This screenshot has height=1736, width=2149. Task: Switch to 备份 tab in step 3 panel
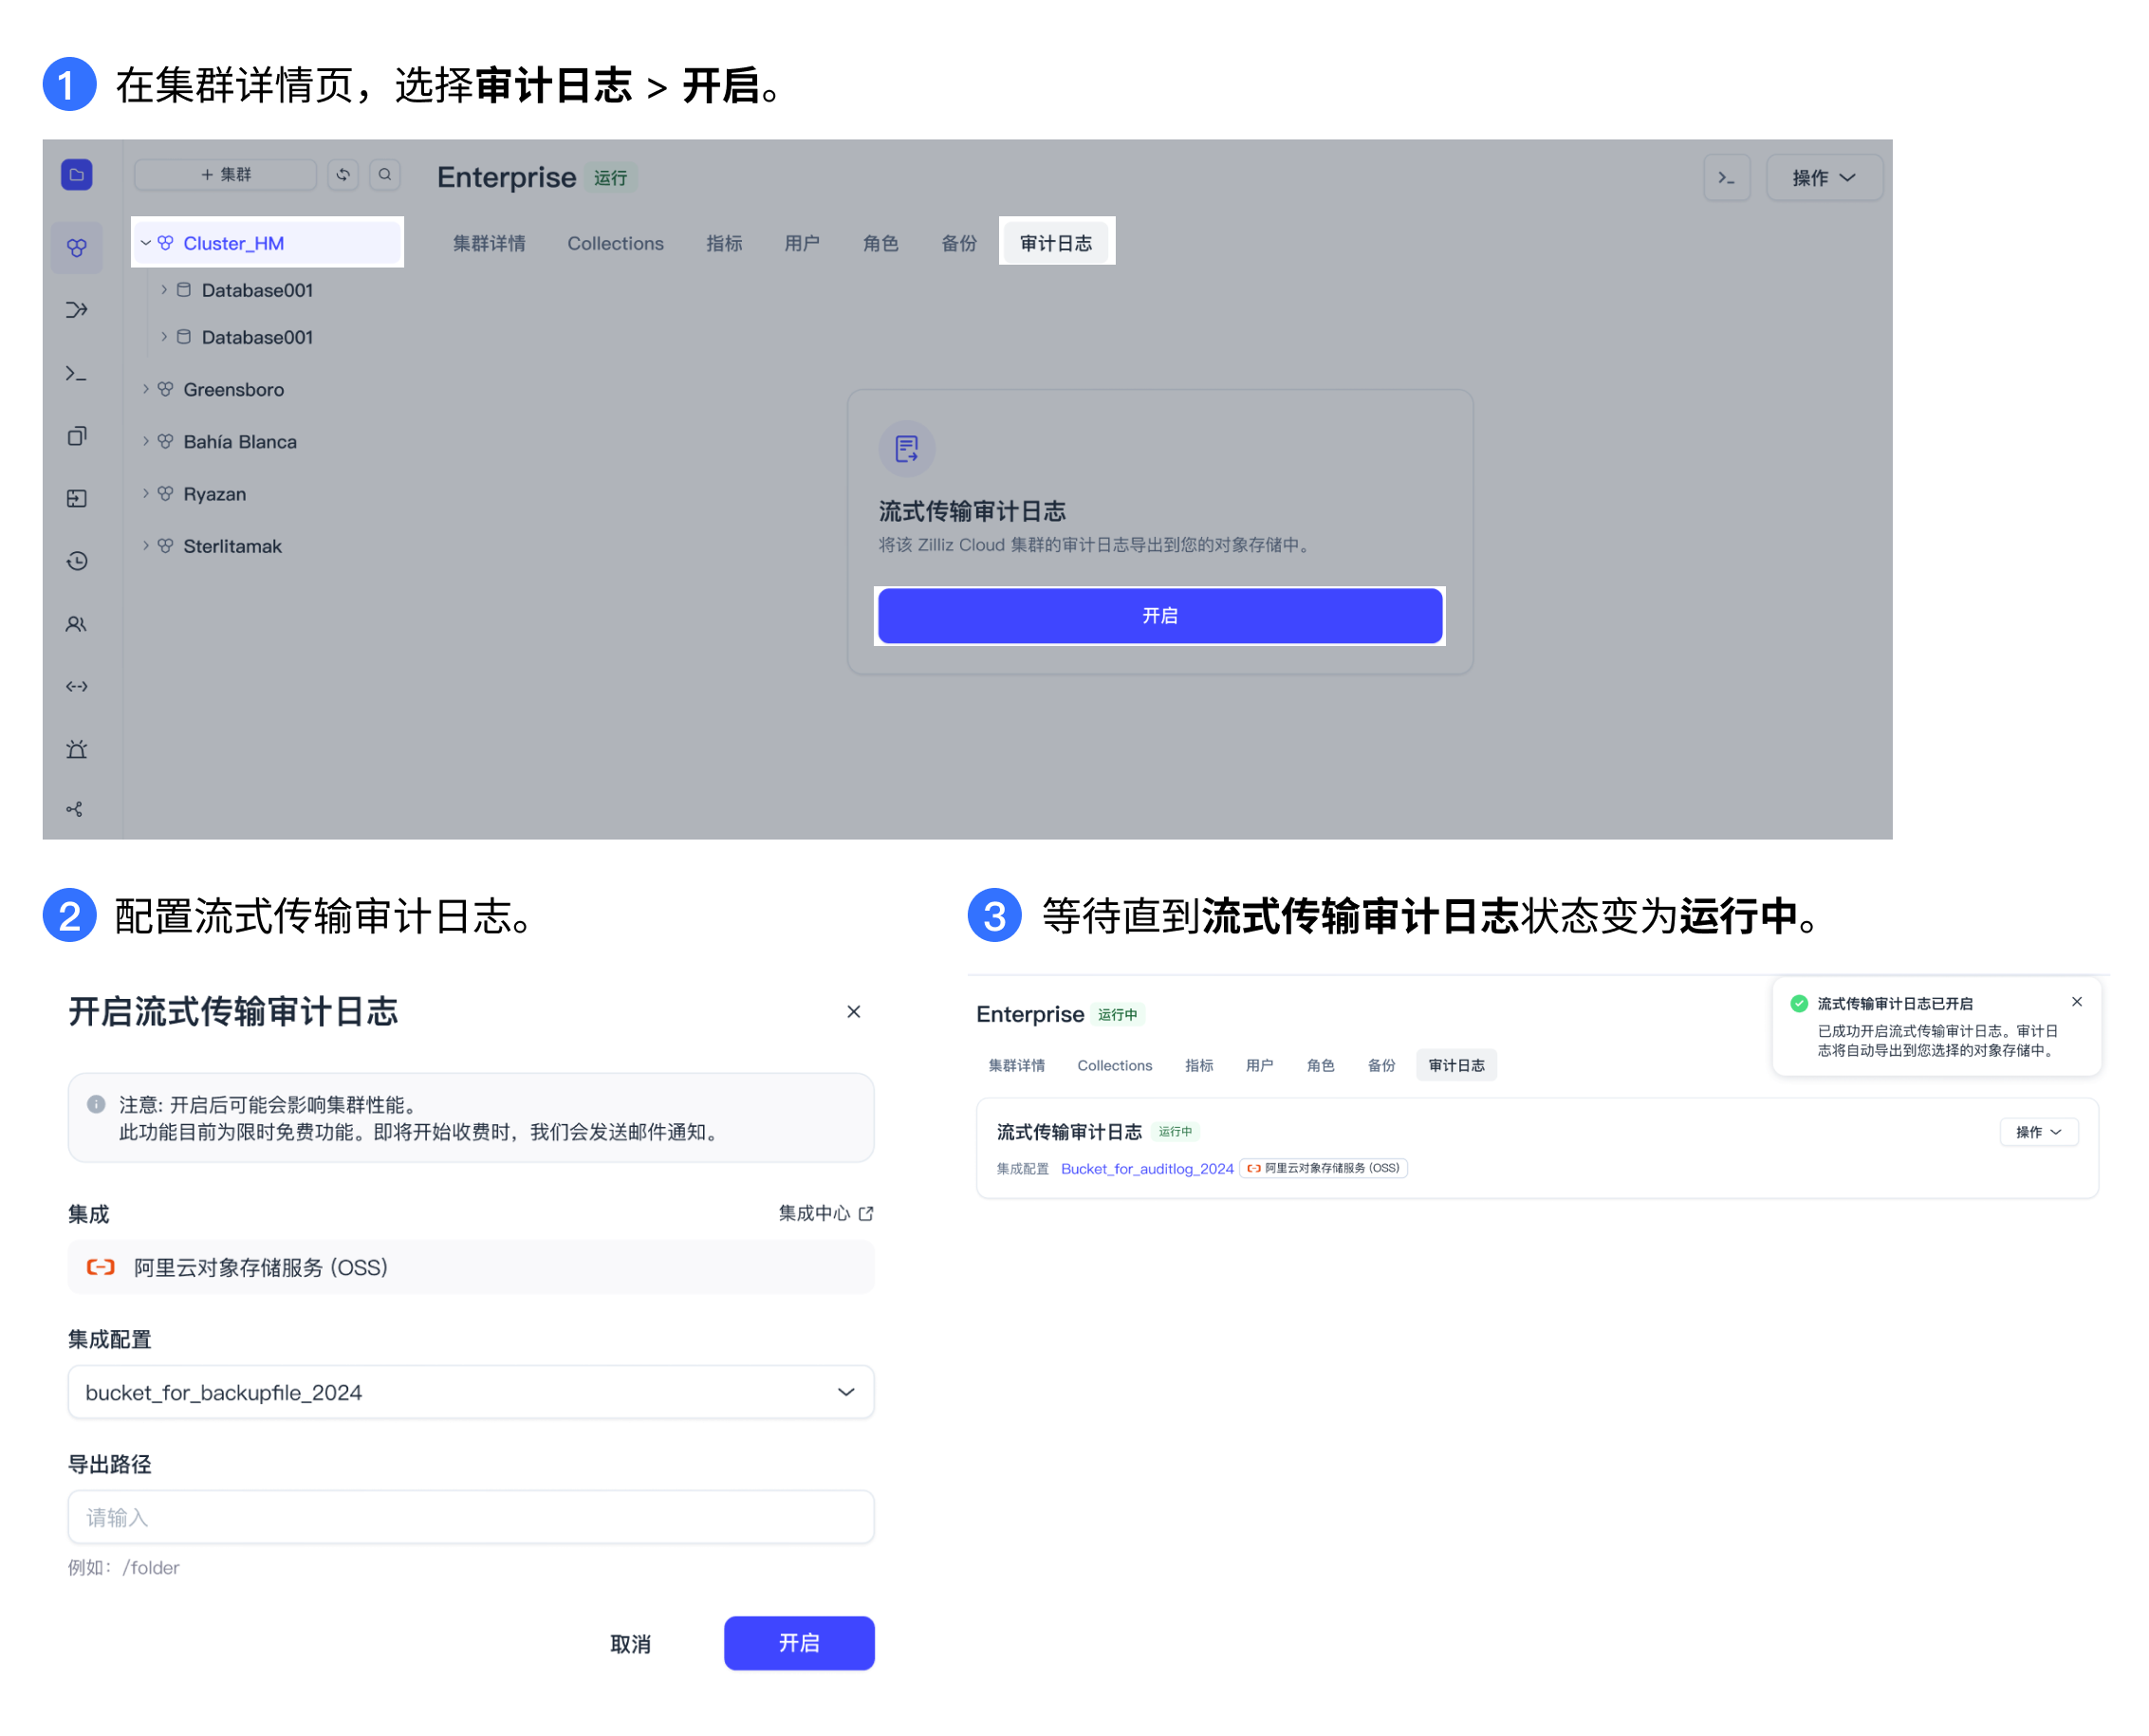(x=1381, y=1065)
